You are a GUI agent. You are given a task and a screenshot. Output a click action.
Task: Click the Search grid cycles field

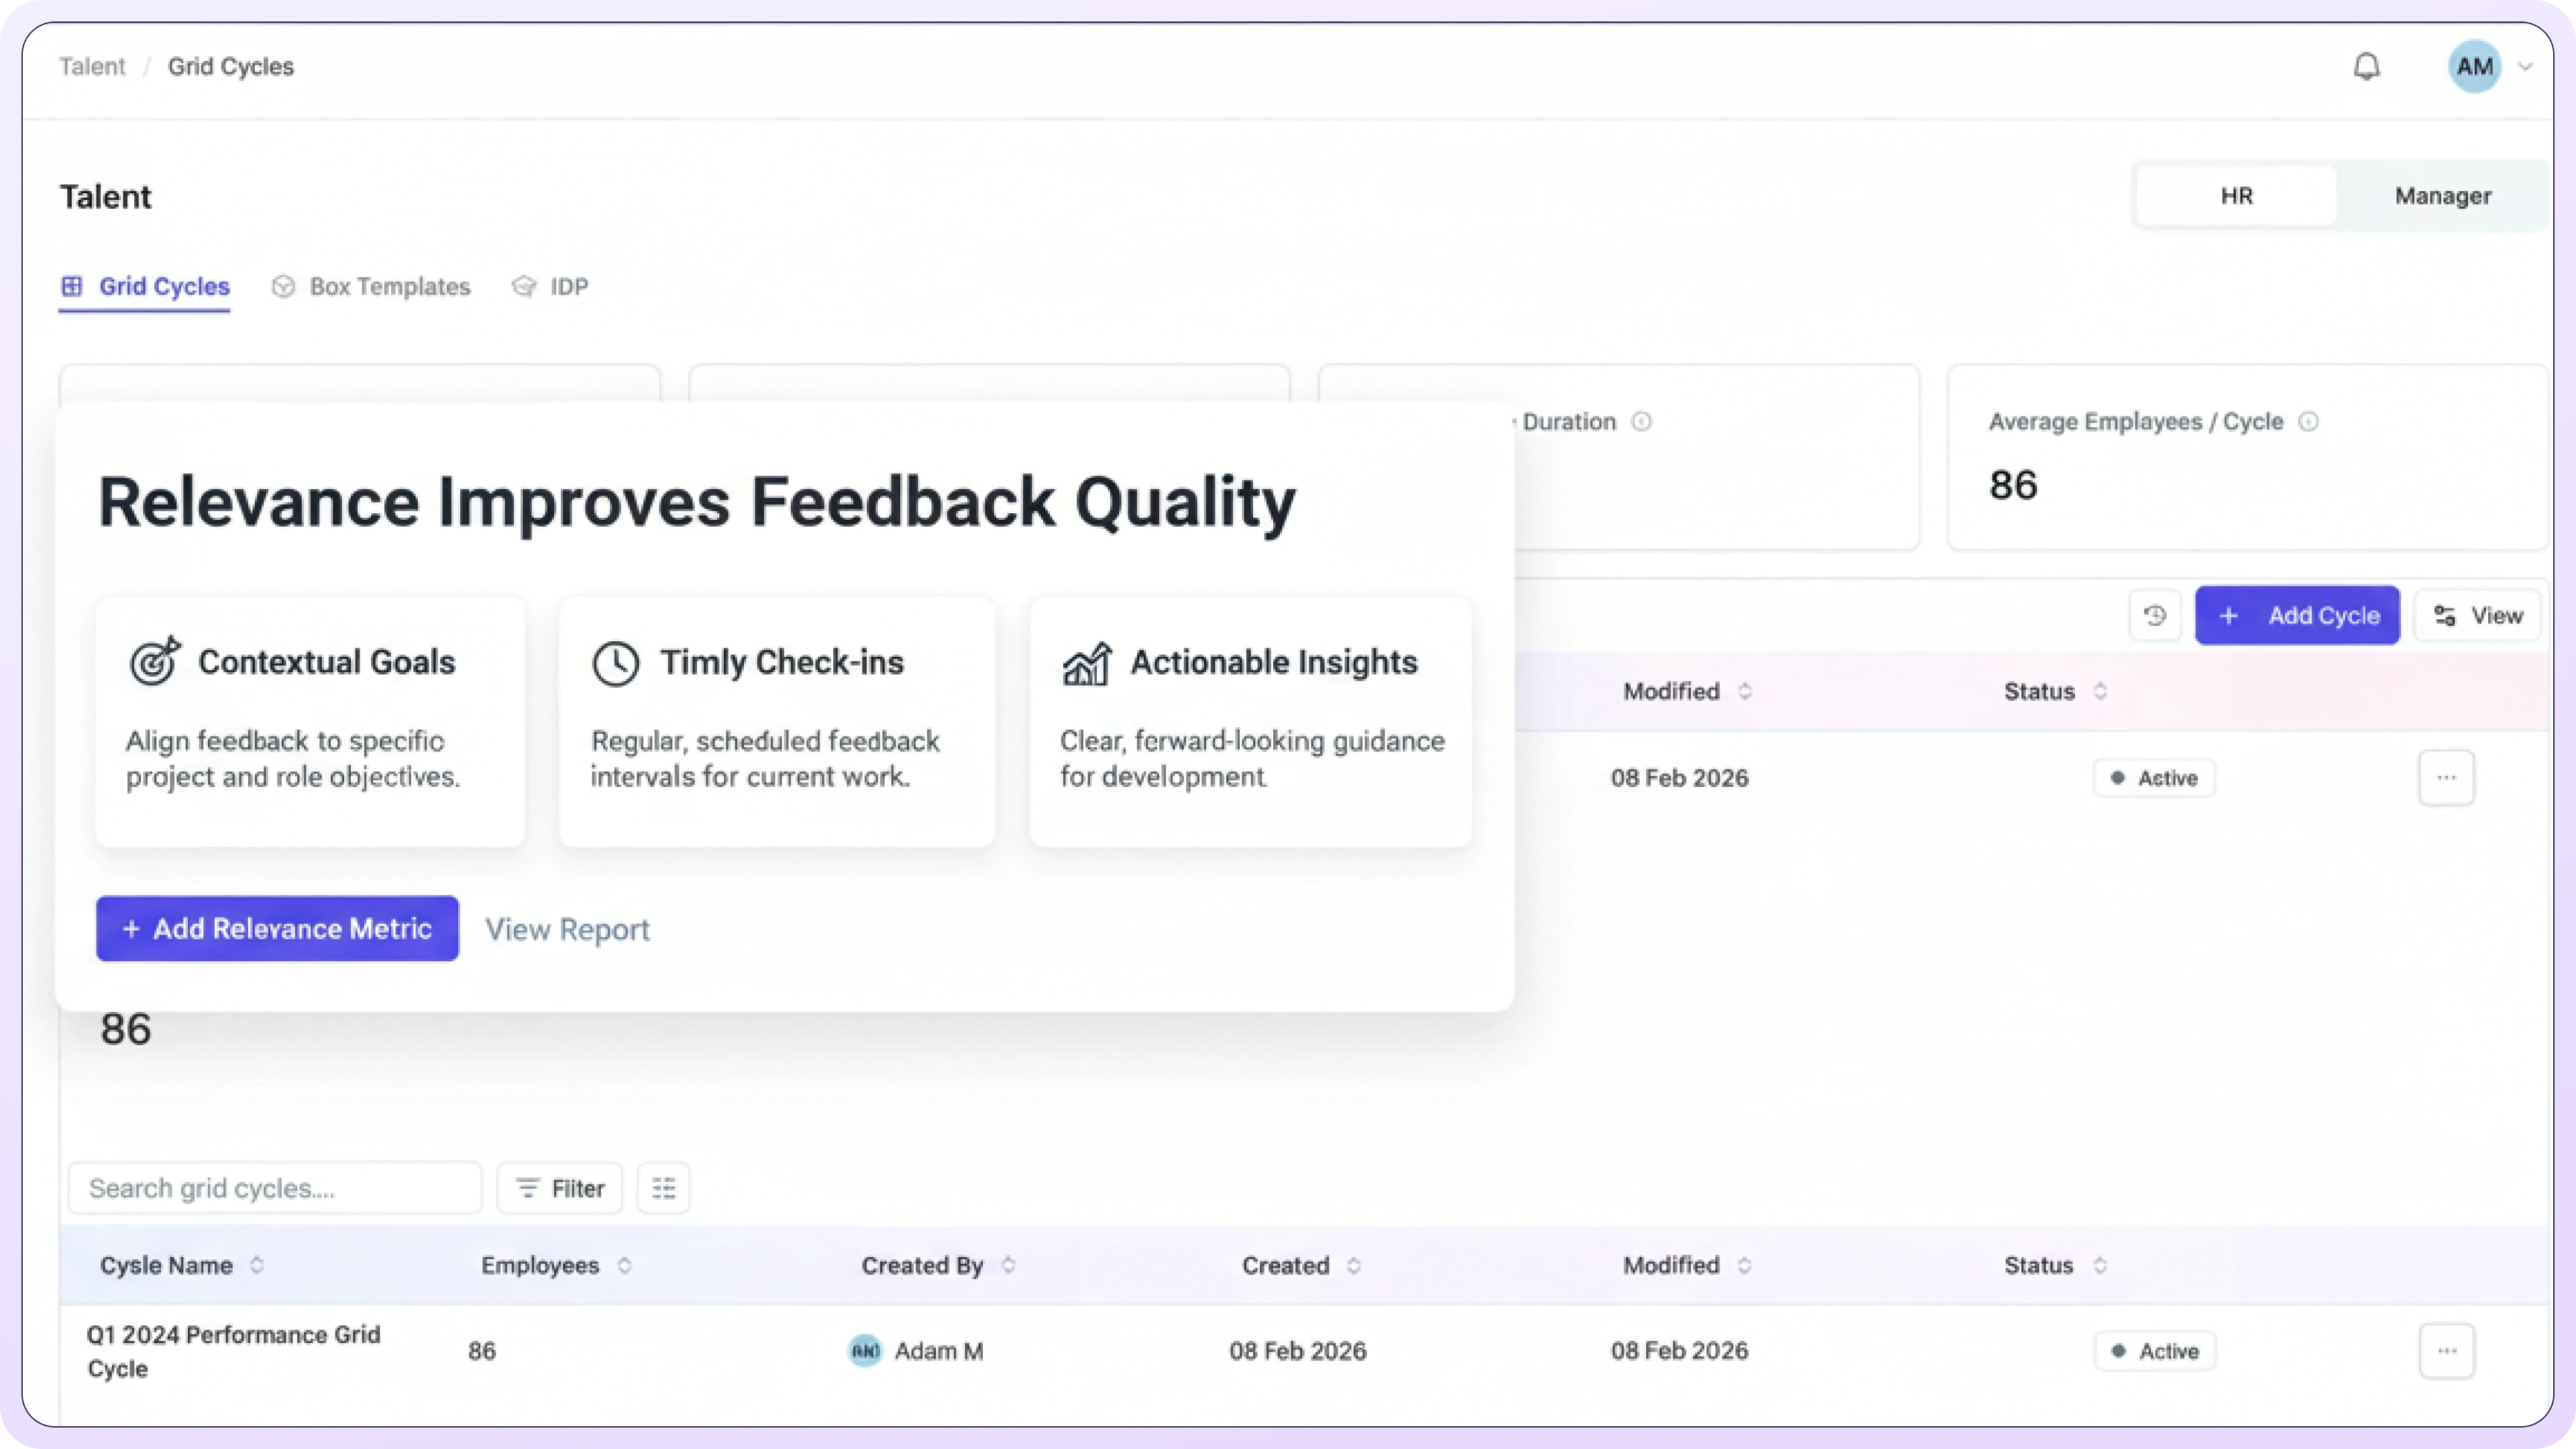274,1188
